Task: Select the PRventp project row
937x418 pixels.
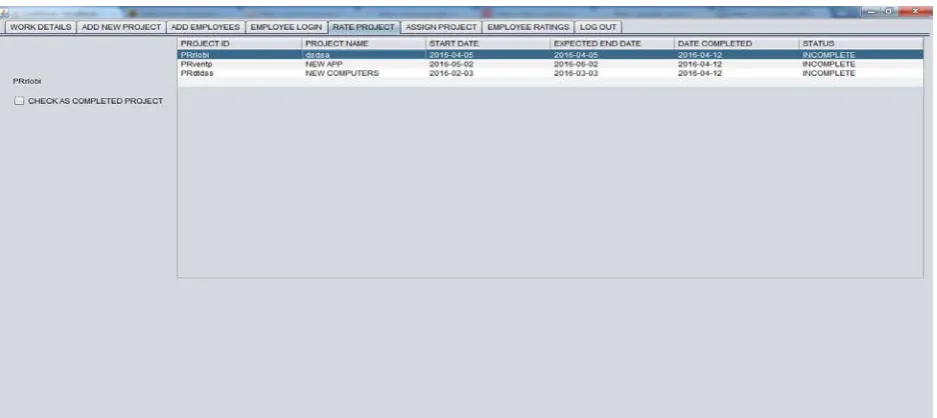Action: [x=550, y=64]
